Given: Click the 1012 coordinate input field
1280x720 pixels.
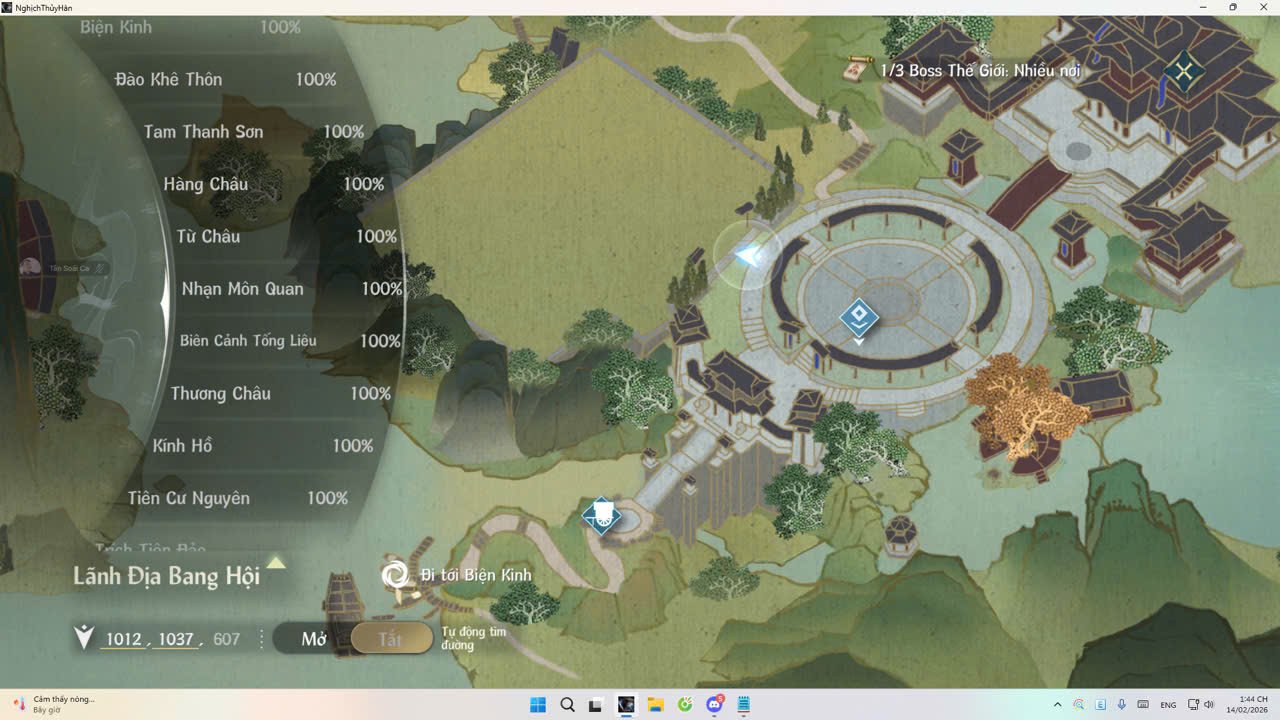Looking at the screenshot, I should click(x=122, y=639).
